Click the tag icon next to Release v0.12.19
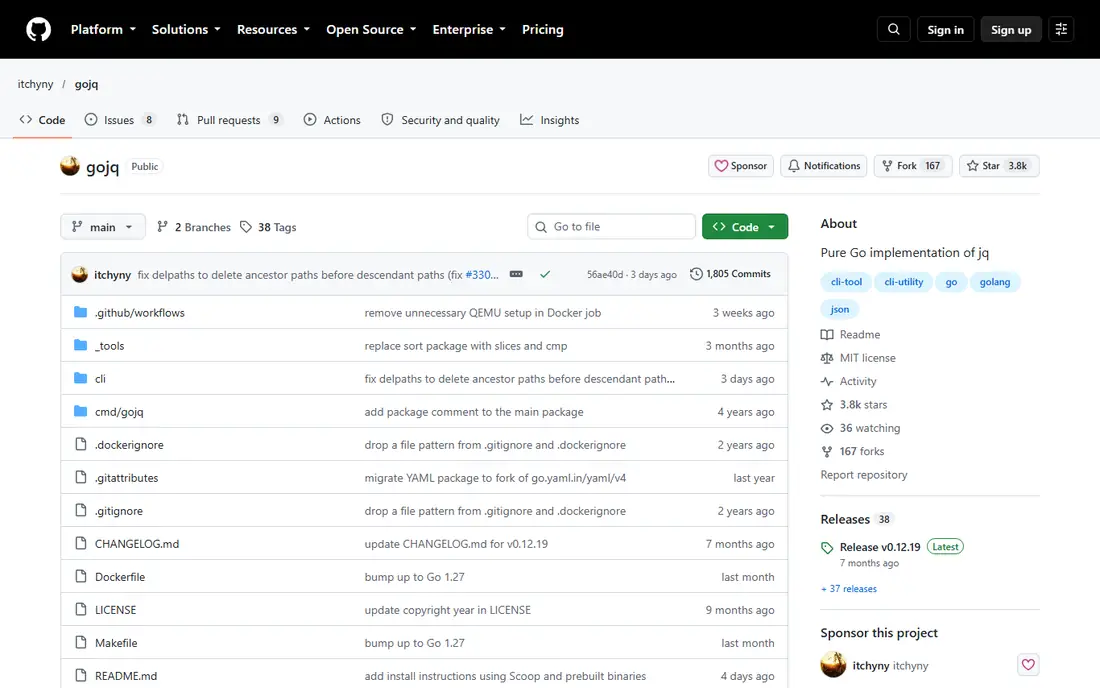Screen dimensions: 1100x688 (827, 548)
